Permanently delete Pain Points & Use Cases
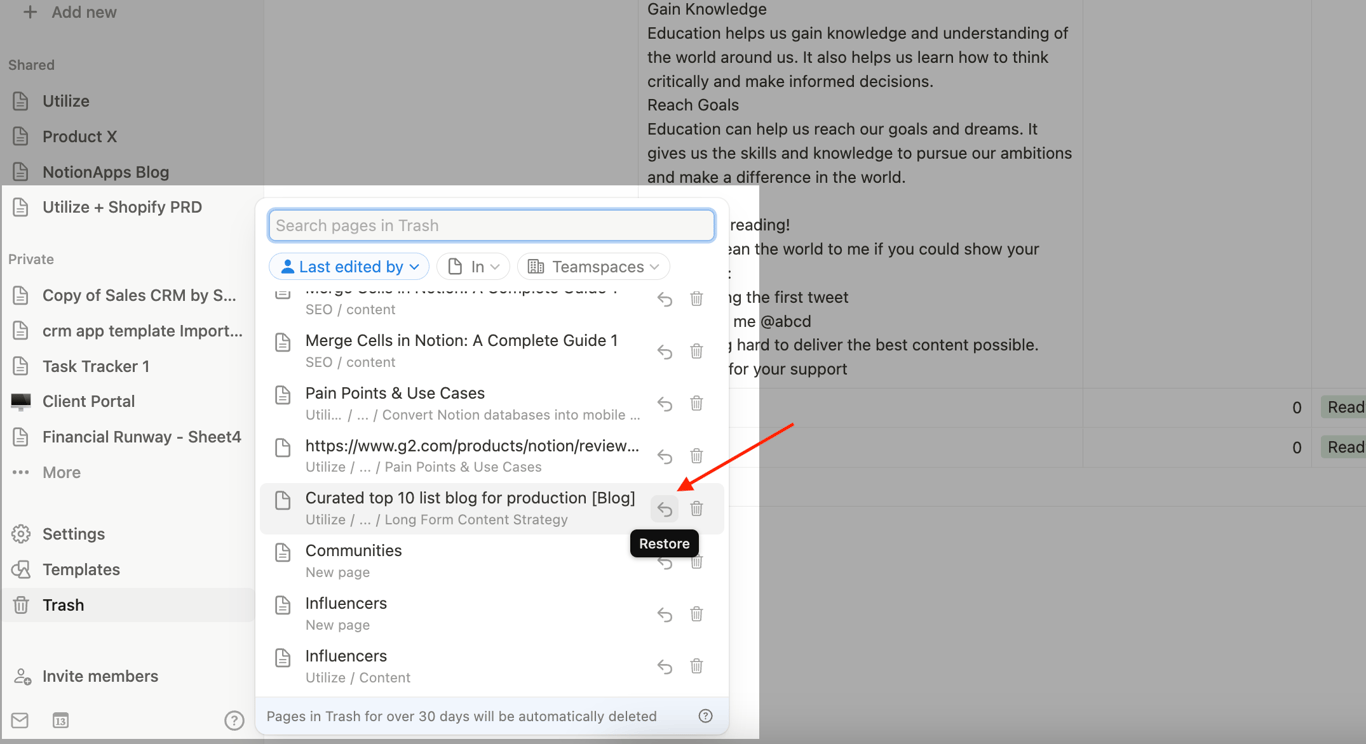 tap(697, 403)
